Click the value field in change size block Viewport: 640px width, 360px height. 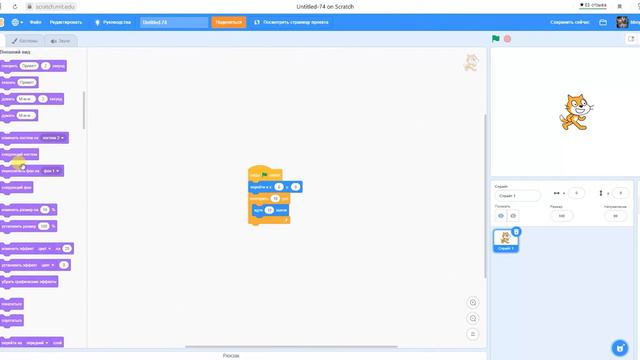[45, 210]
